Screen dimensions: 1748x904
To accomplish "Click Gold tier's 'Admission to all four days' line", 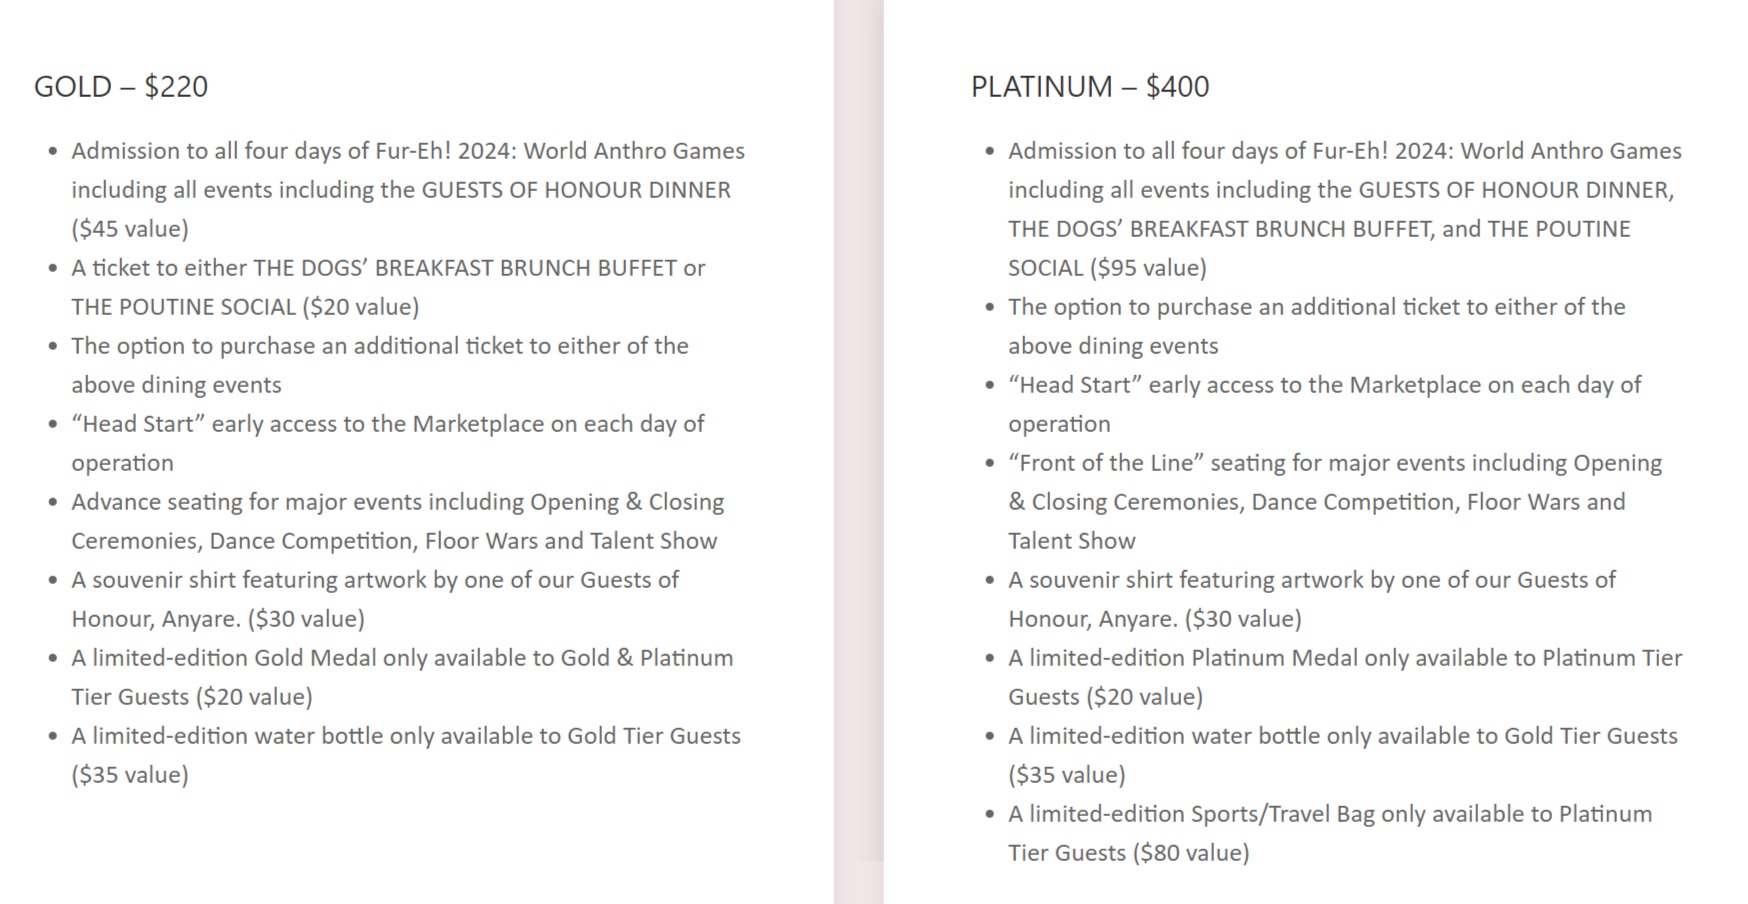I will pos(407,151).
